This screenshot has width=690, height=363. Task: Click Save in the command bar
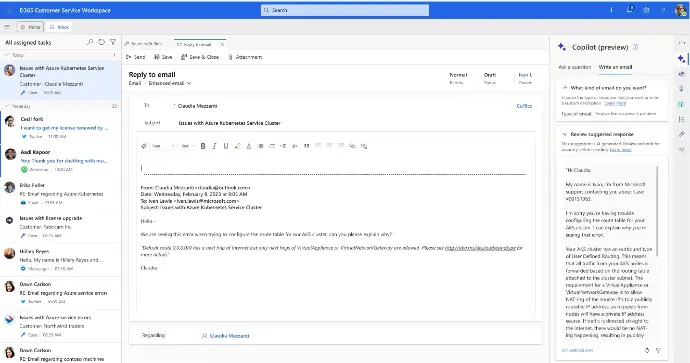163,57
